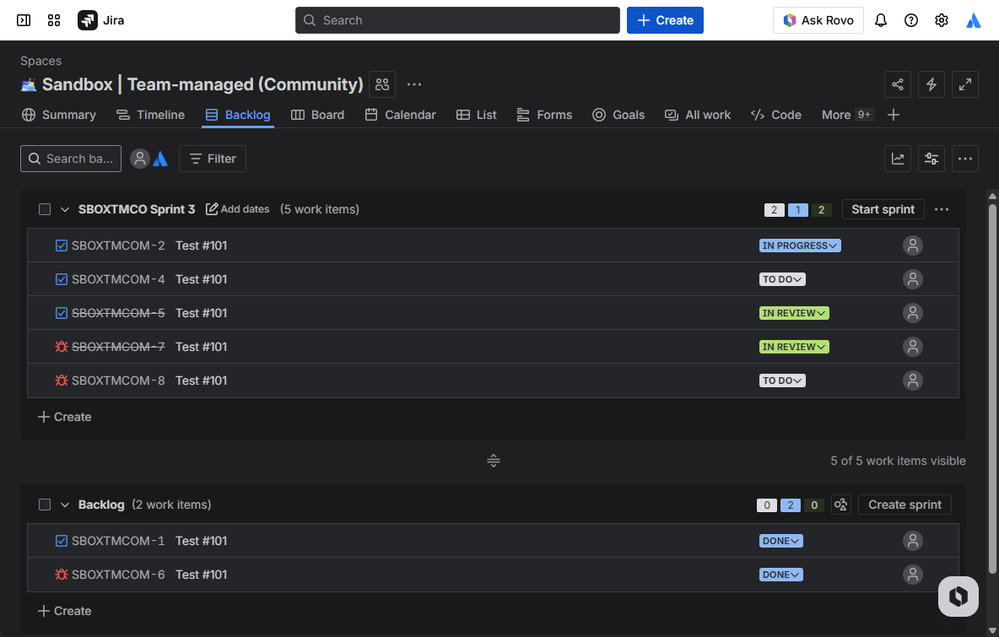The image size is (999, 637).
Task: Click Start sprint button
Action: pyautogui.click(x=883, y=210)
